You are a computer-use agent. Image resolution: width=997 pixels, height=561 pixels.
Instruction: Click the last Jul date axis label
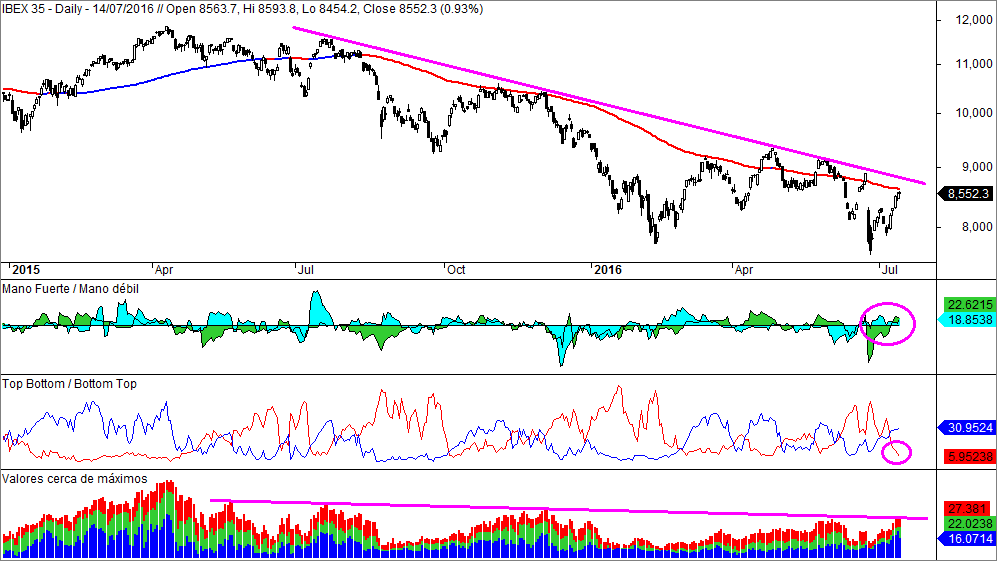coord(890,270)
